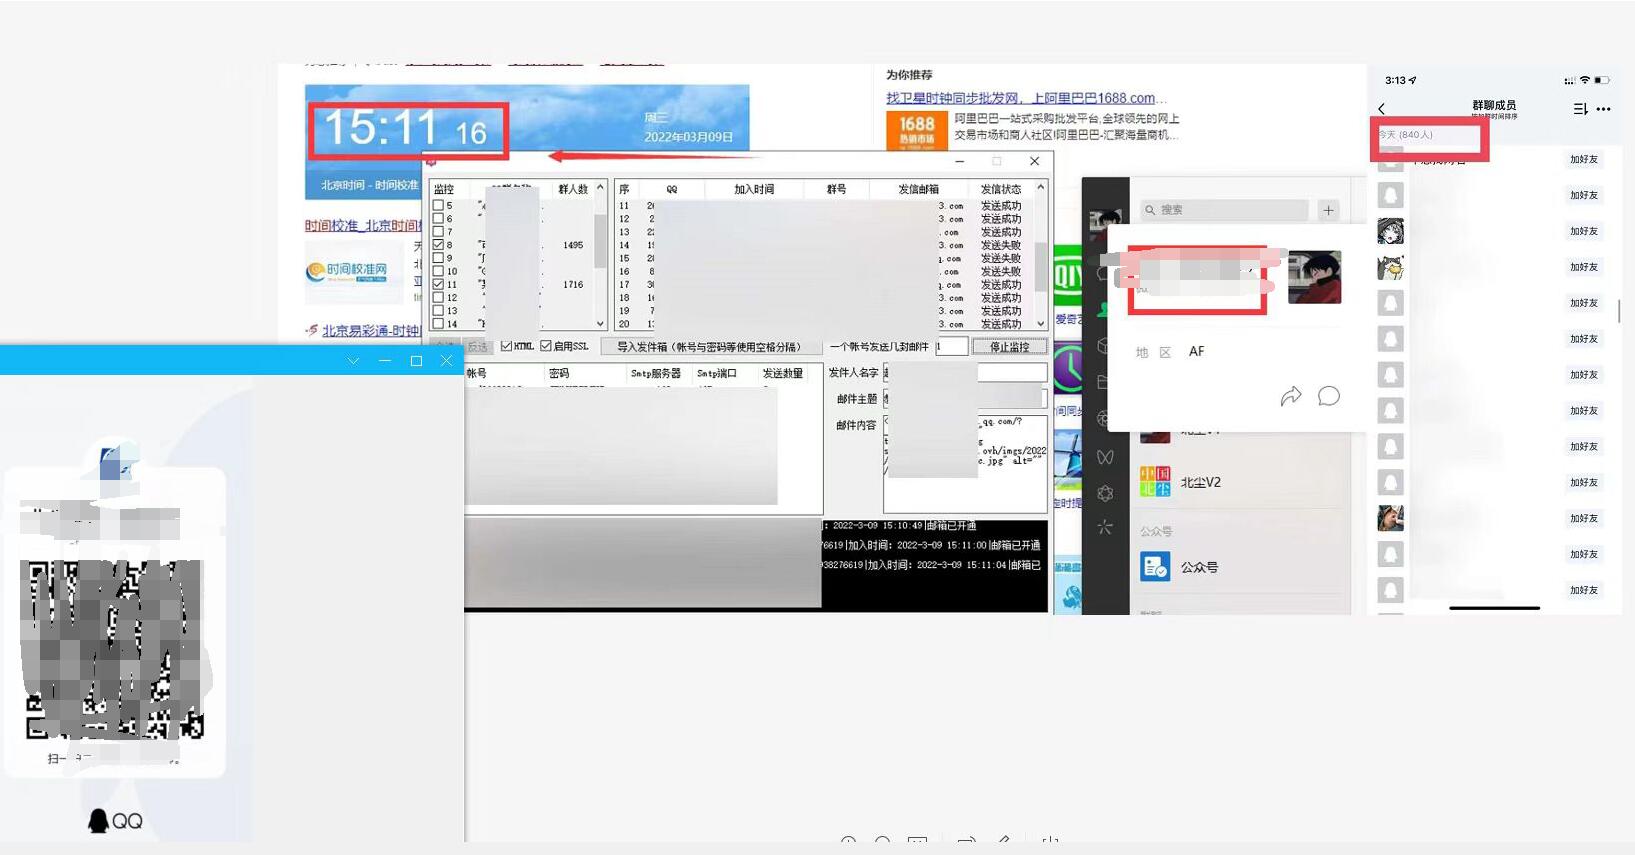Check monitoring box for group row 5
Screen dimensions: 1635x855
(x=438, y=205)
